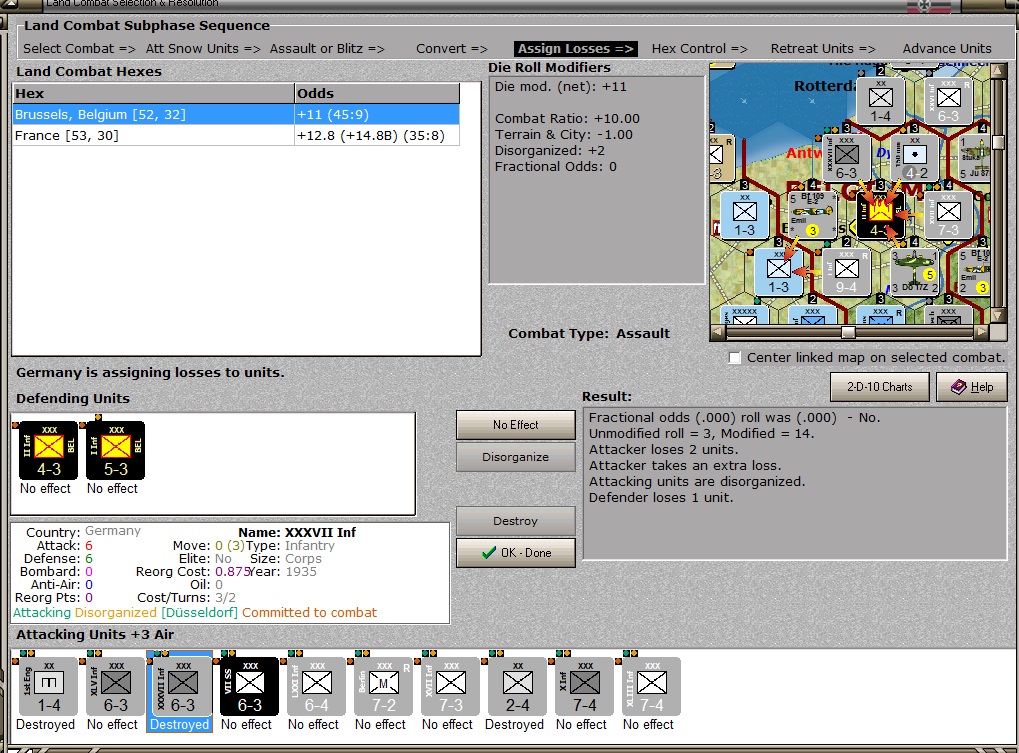1019x753 pixels.
Task: Select the XLIII Inf 7-4 attacking unit
Action: (x=651, y=686)
